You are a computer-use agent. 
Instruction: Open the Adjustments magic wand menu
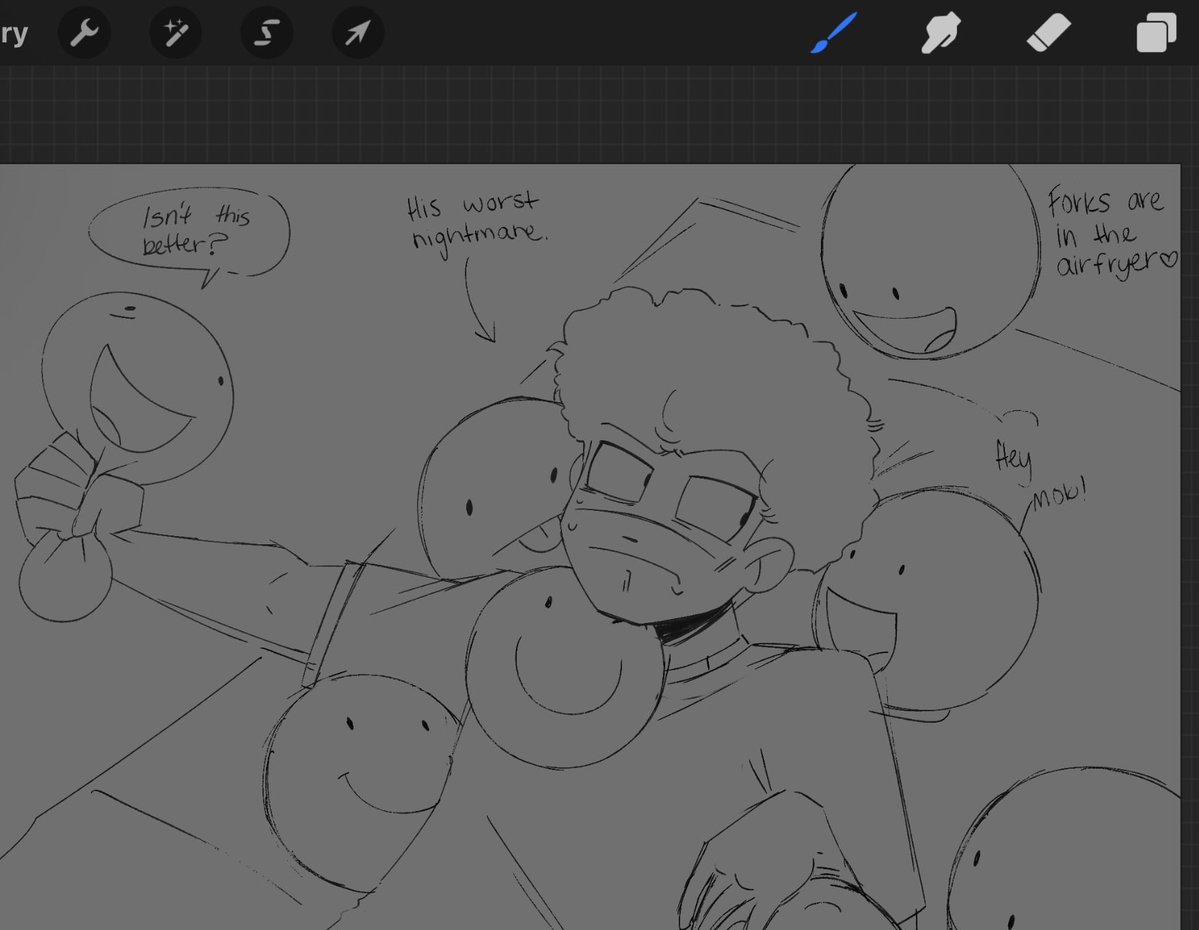175,33
